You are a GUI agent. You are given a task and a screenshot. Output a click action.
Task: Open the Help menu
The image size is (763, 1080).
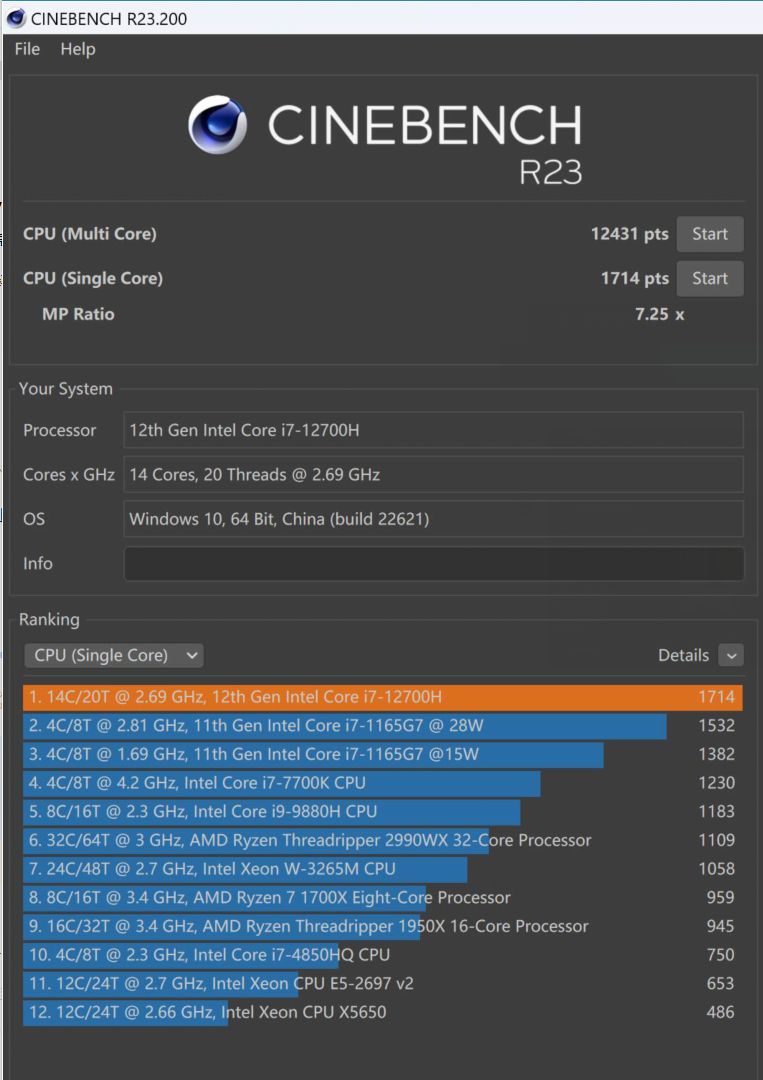(77, 49)
